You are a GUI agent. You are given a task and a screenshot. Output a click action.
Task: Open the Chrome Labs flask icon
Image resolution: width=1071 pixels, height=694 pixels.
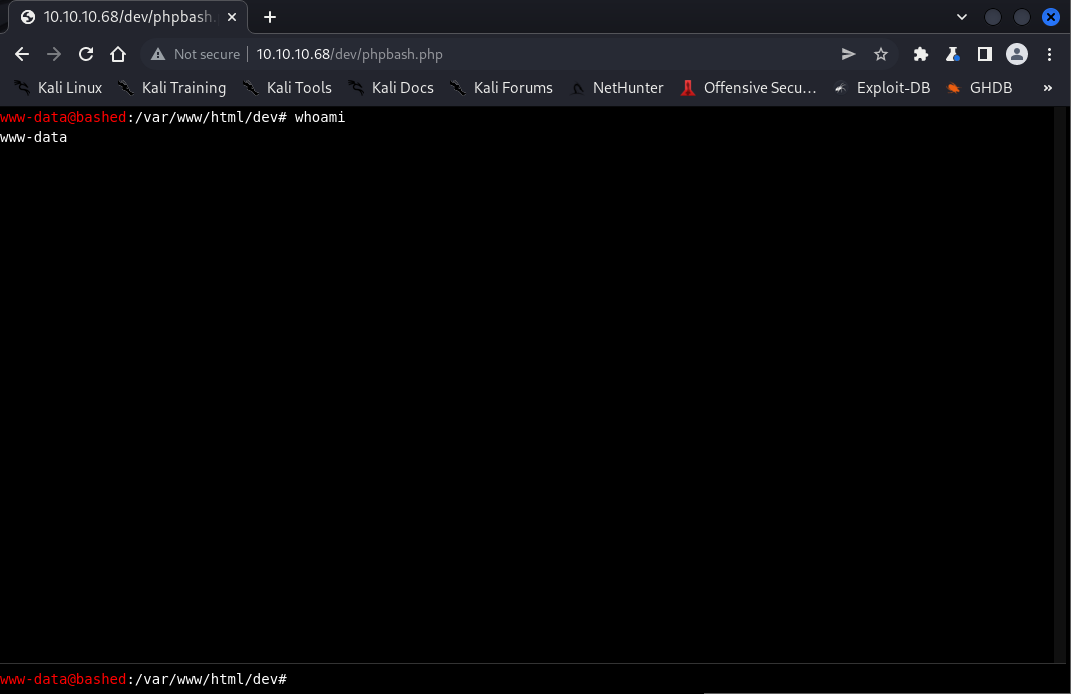[953, 54]
